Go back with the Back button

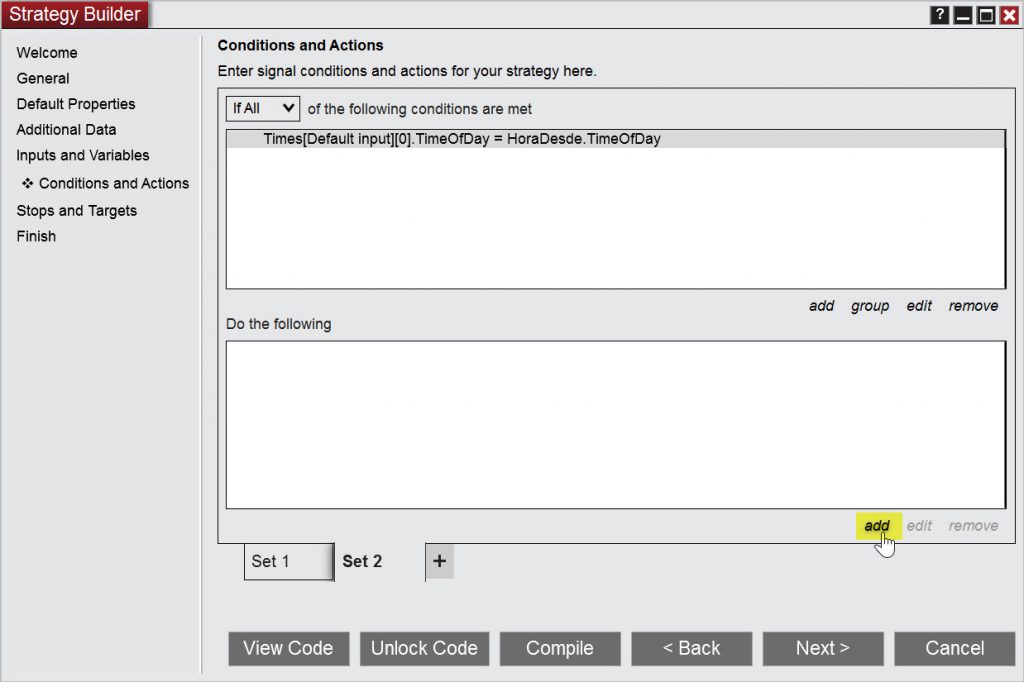click(x=692, y=649)
